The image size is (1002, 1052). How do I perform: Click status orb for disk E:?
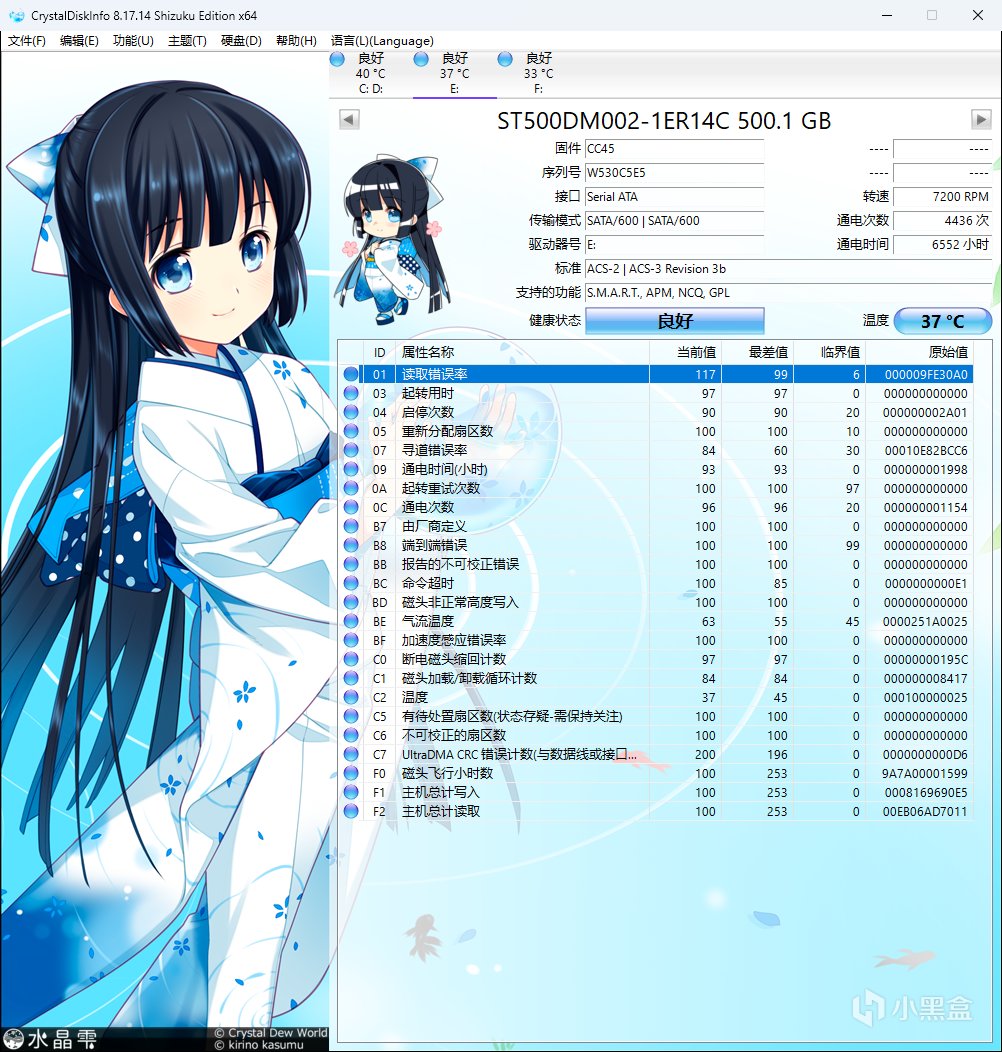click(x=421, y=59)
